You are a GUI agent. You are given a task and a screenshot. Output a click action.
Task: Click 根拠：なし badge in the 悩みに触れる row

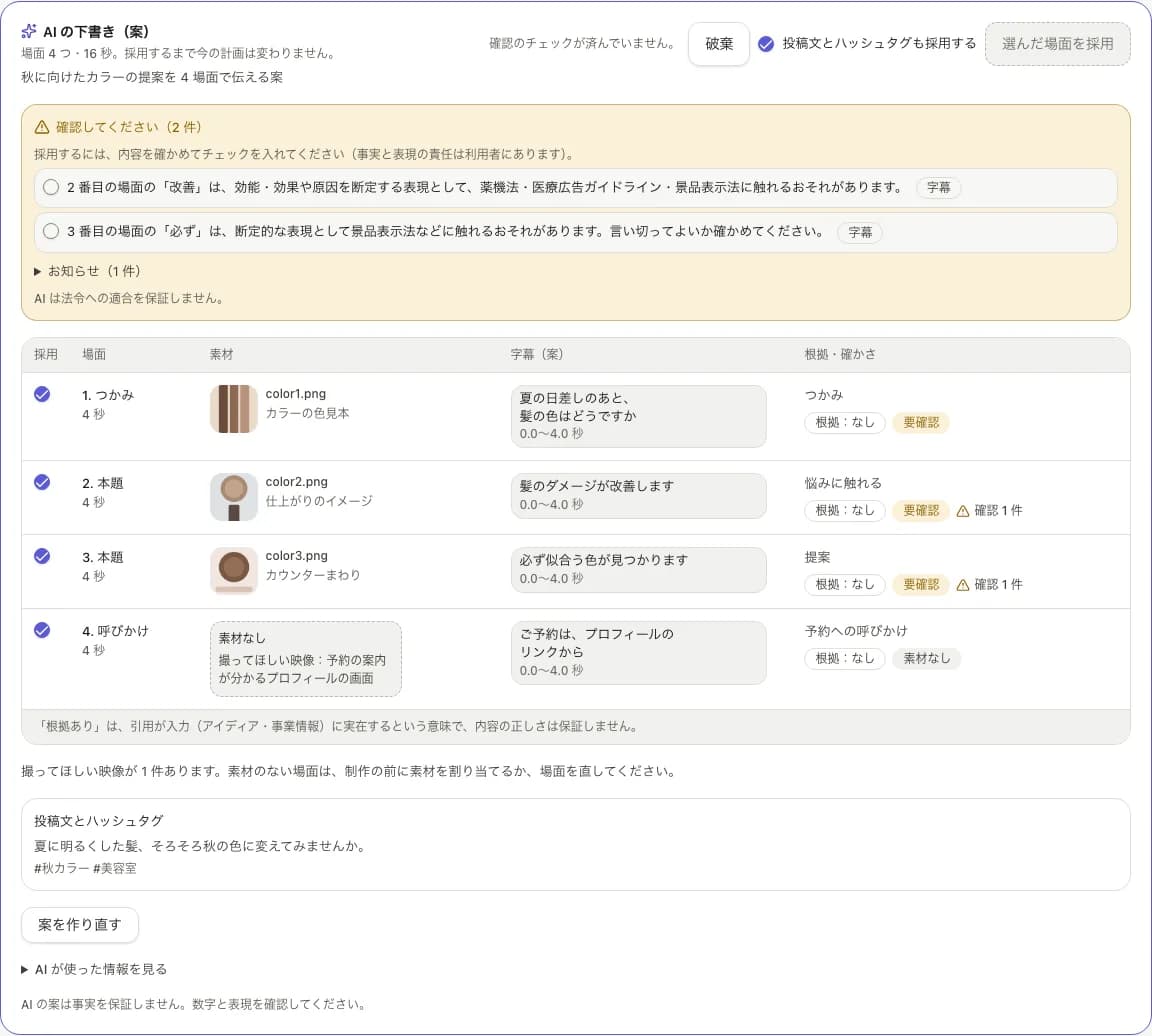[x=845, y=511]
